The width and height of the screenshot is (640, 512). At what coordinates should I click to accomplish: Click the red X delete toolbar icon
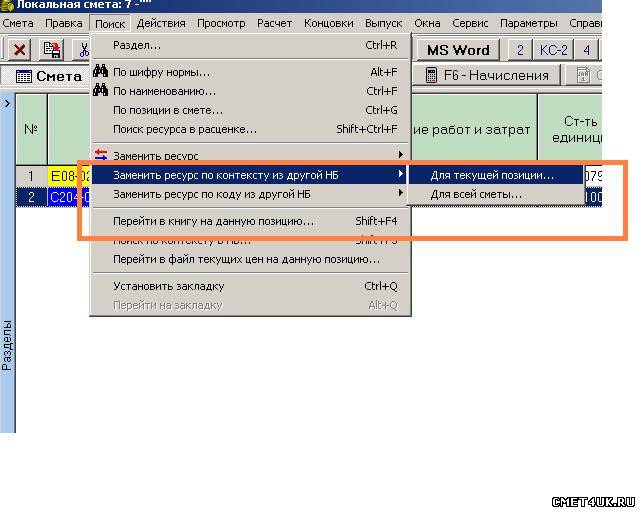pos(19,50)
